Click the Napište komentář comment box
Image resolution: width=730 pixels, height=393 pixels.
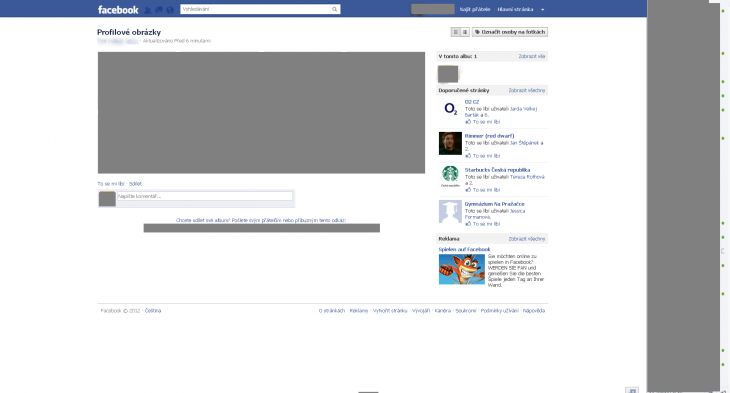[205, 196]
